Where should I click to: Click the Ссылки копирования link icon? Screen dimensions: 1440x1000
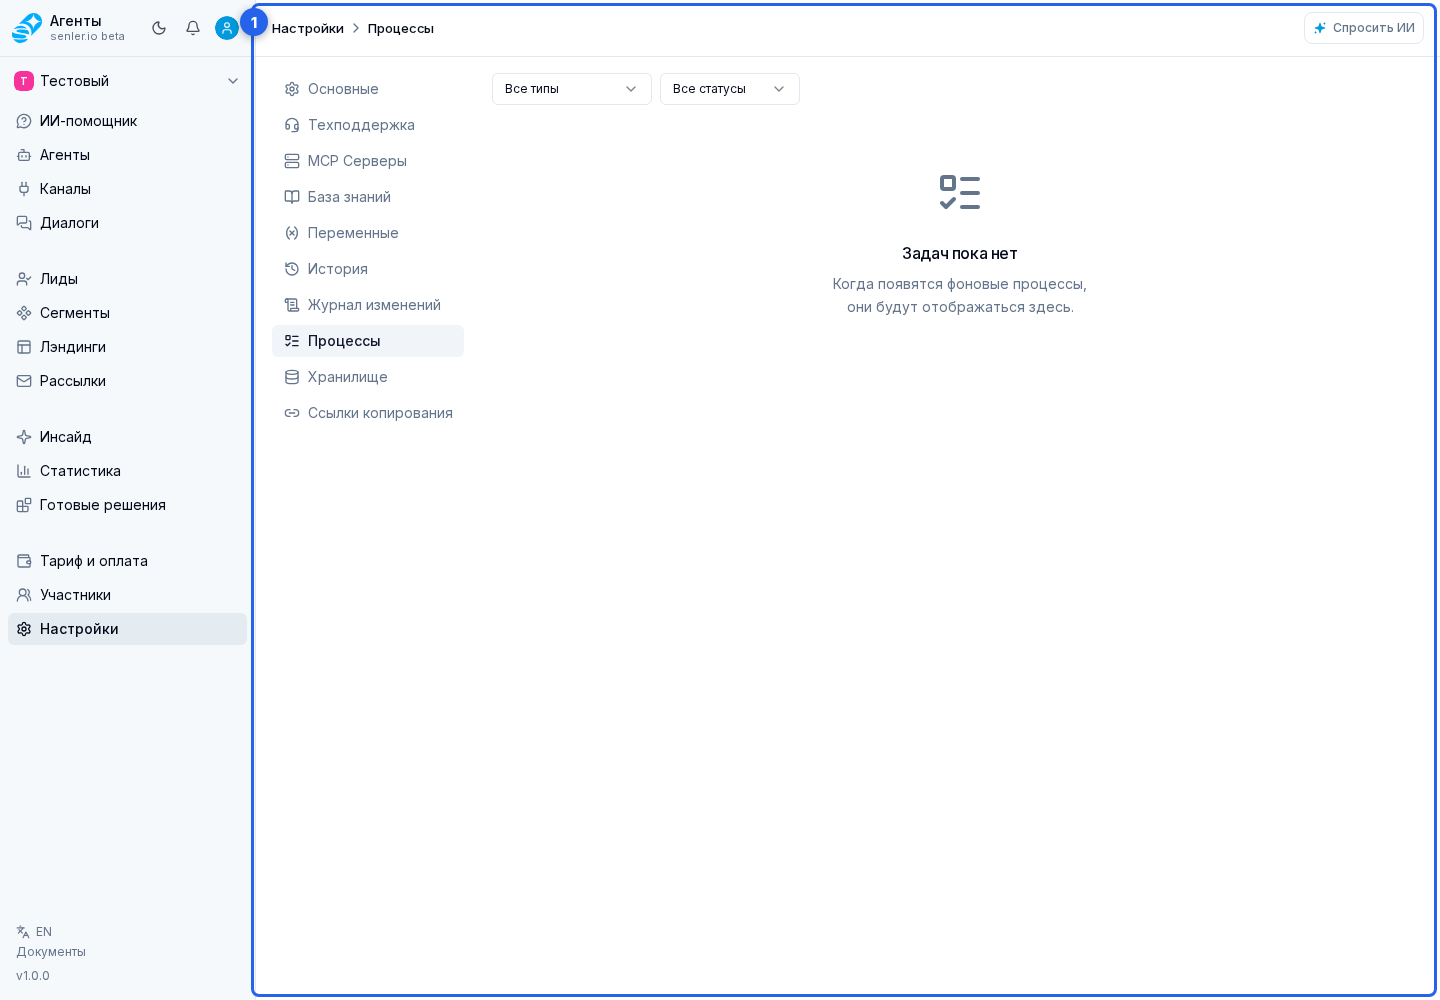292,413
